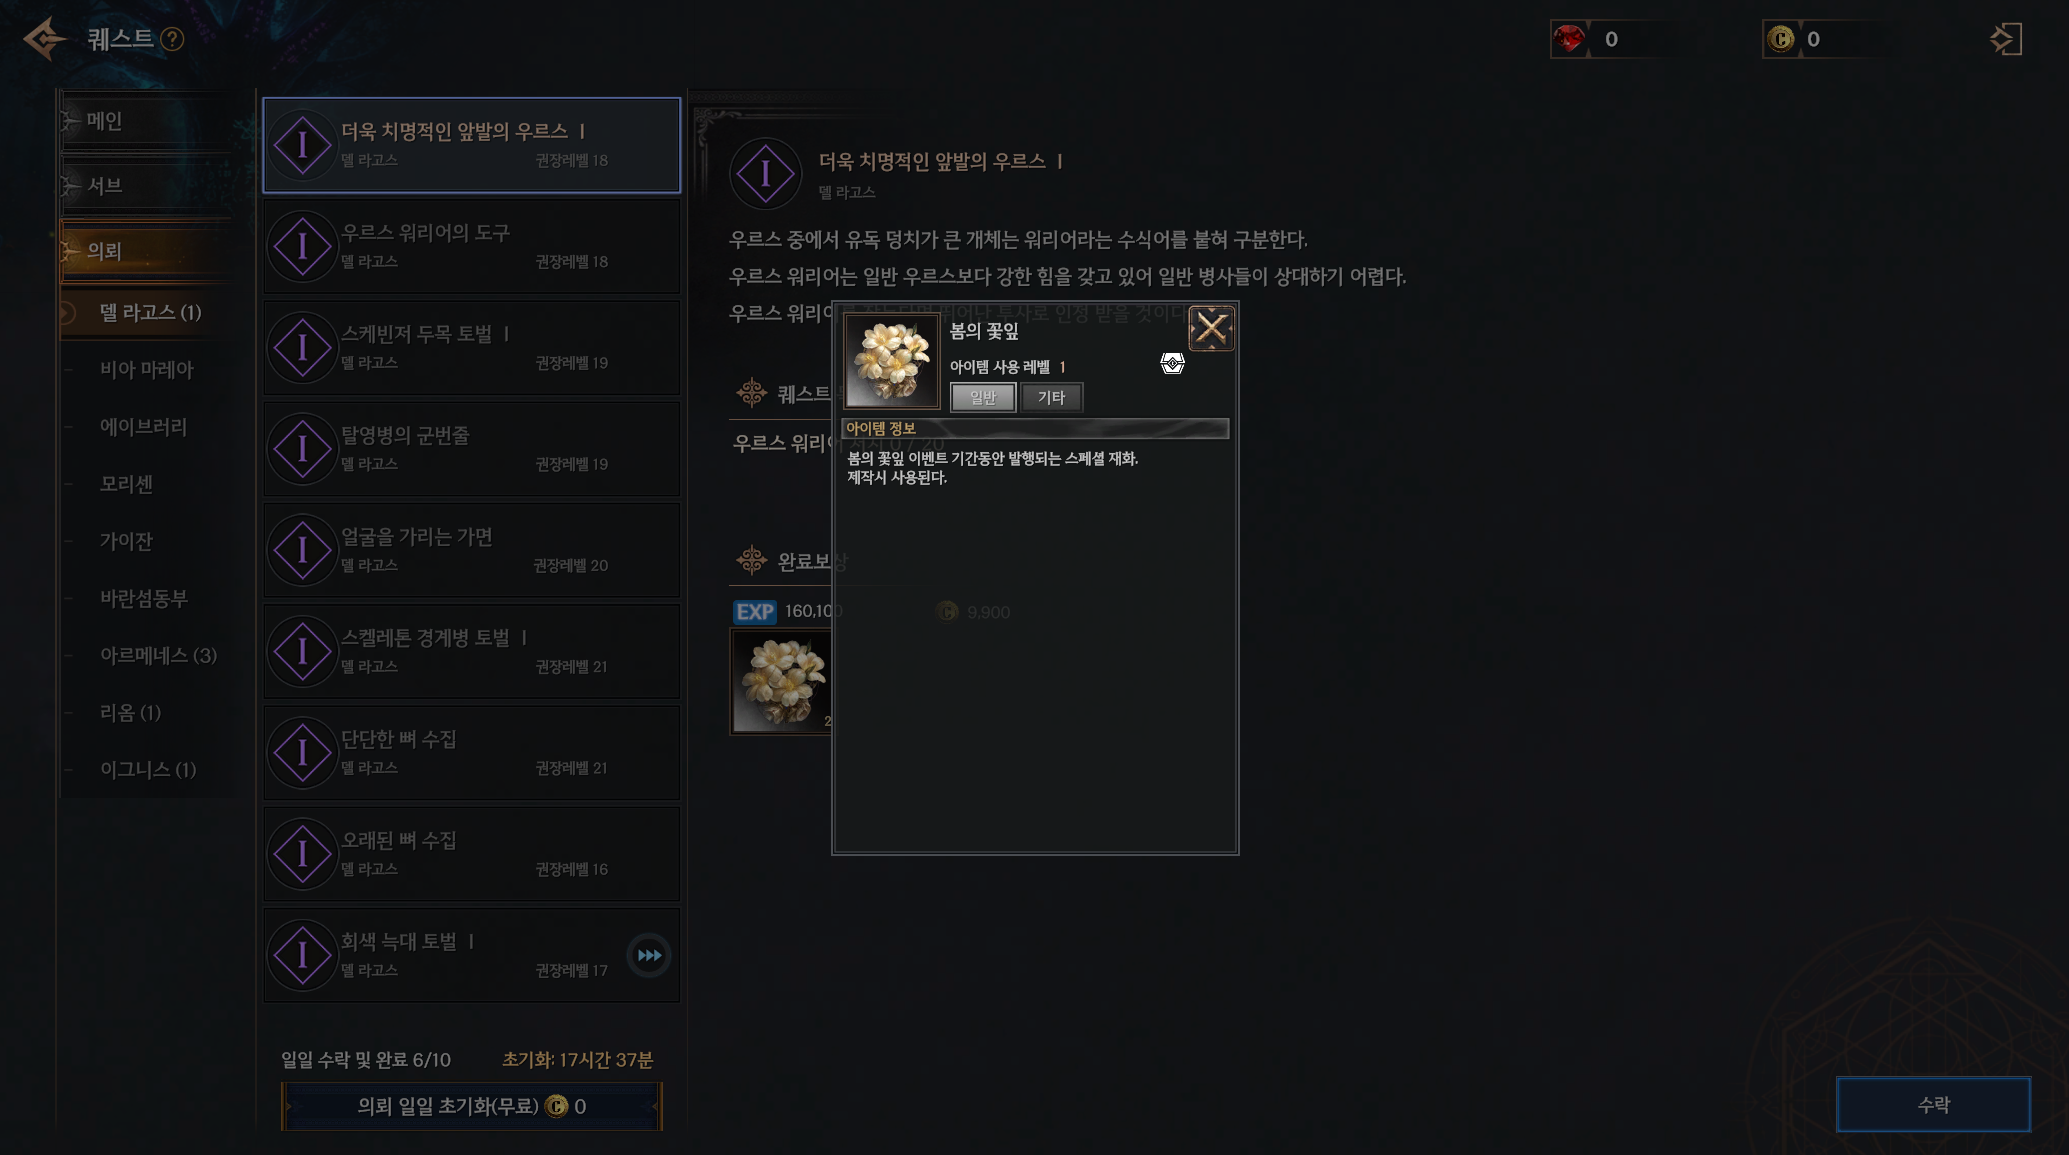Close the 봄의 꽃잎 item popup

pyautogui.click(x=1211, y=329)
